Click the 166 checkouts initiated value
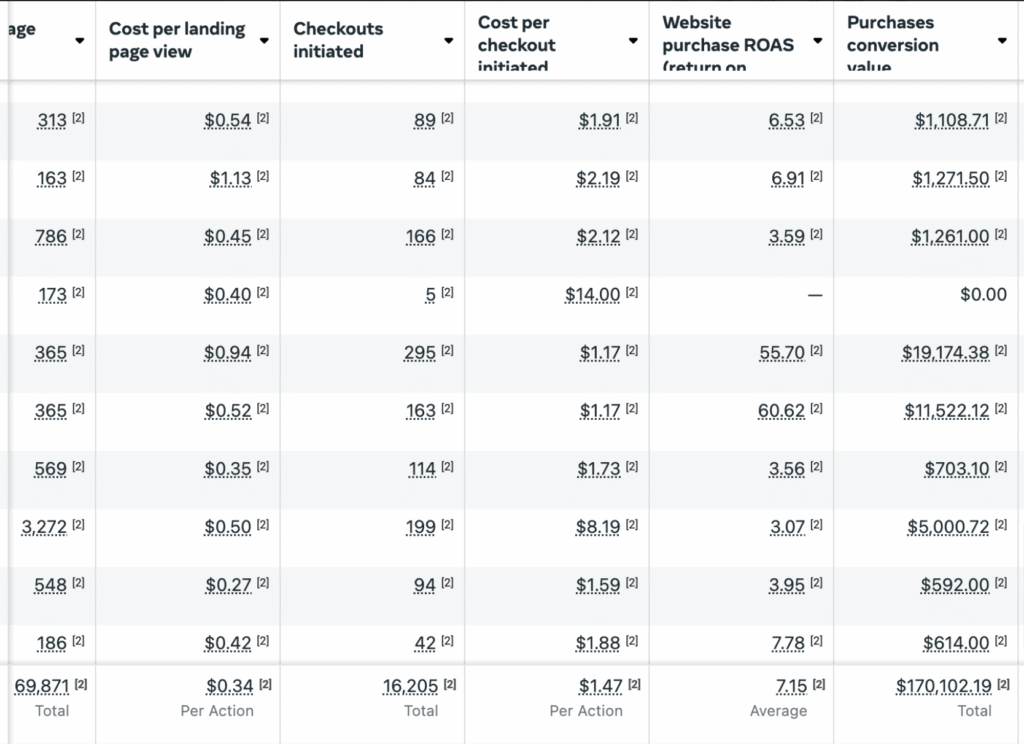The image size is (1024, 744). [420, 237]
